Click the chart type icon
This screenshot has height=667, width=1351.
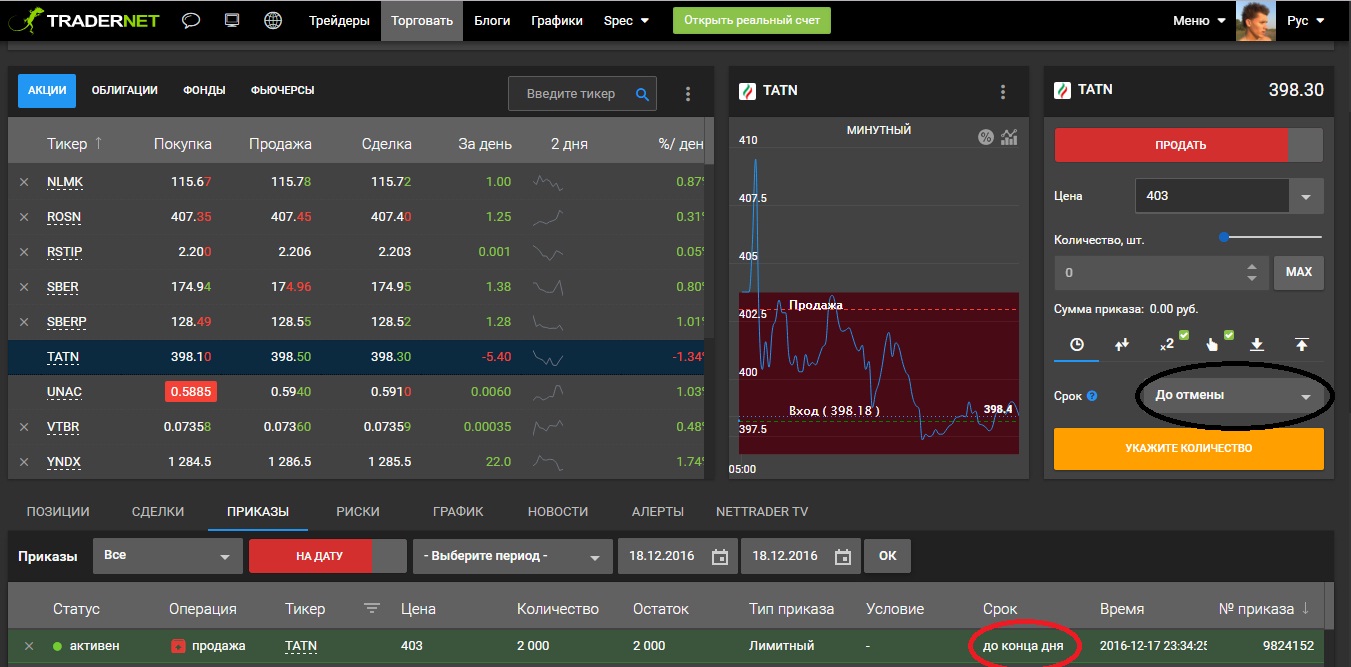point(1010,137)
